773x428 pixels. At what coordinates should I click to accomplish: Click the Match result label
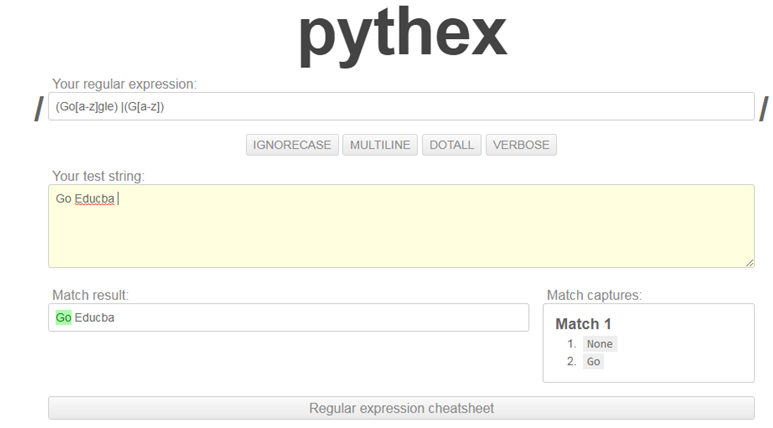pyautogui.click(x=90, y=295)
